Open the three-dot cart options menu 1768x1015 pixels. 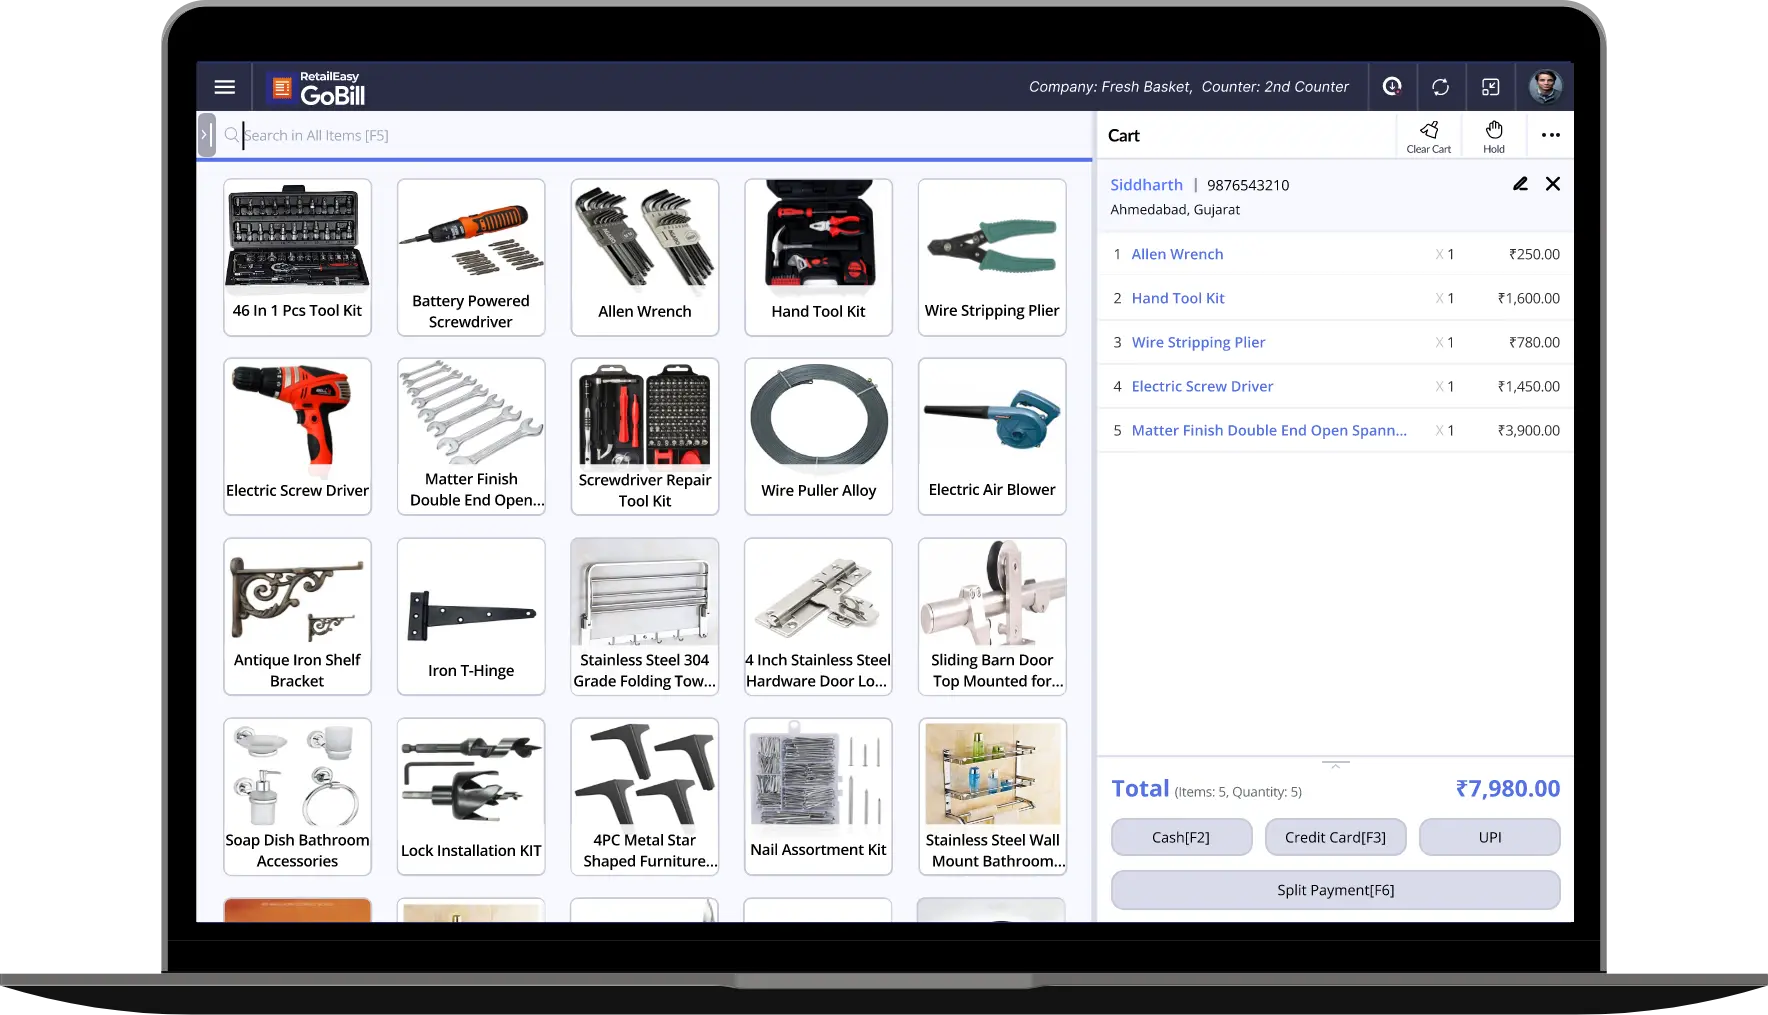click(x=1550, y=135)
